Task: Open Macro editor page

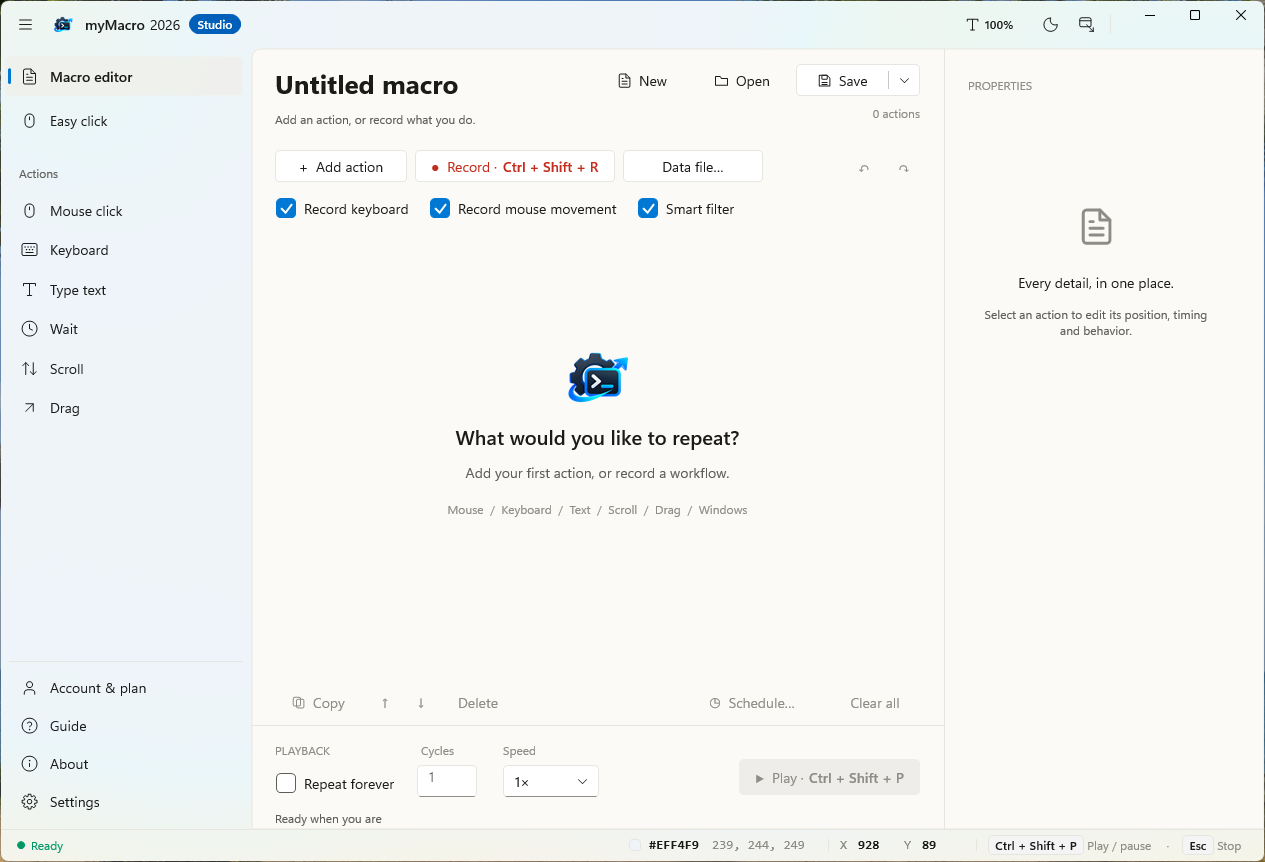Action: (x=125, y=77)
